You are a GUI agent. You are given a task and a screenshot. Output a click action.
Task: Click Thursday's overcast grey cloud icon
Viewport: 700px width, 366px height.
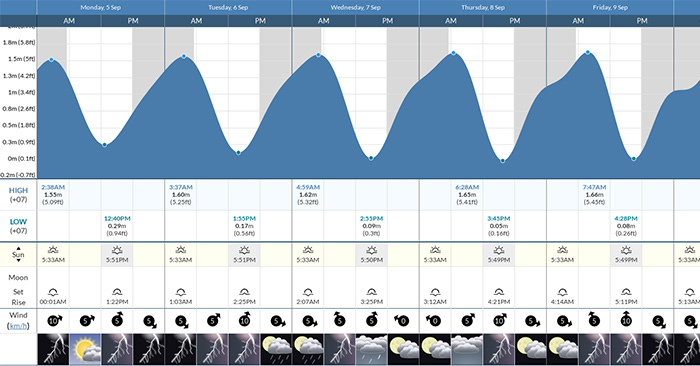(x=467, y=349)
